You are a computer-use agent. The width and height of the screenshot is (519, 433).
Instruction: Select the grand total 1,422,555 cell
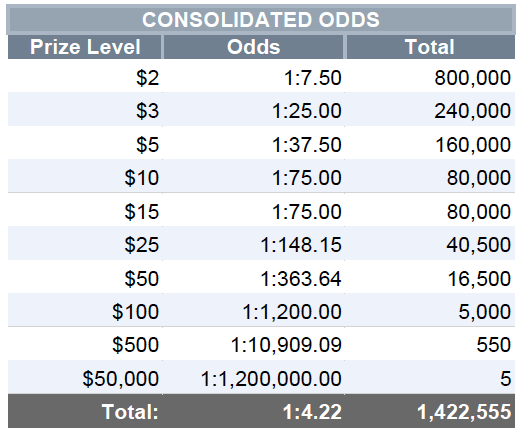[430, 411]
